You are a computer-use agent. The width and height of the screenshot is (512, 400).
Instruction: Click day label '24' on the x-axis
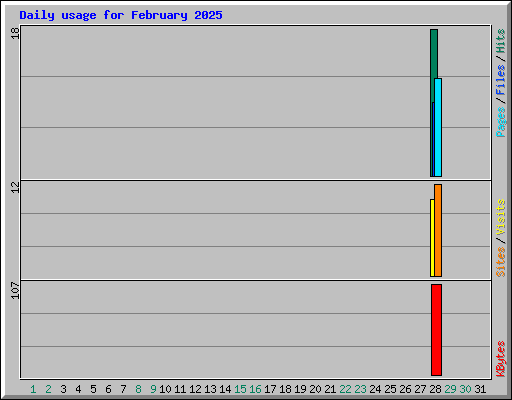pyautogui.click(x=375, y=389)
